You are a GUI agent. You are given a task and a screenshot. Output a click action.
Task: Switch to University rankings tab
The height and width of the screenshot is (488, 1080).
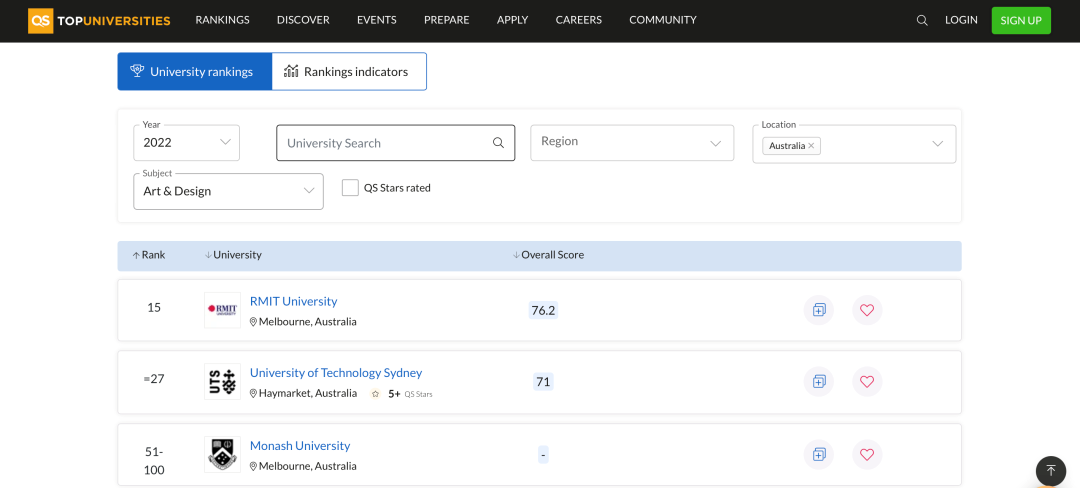point(195,72)
